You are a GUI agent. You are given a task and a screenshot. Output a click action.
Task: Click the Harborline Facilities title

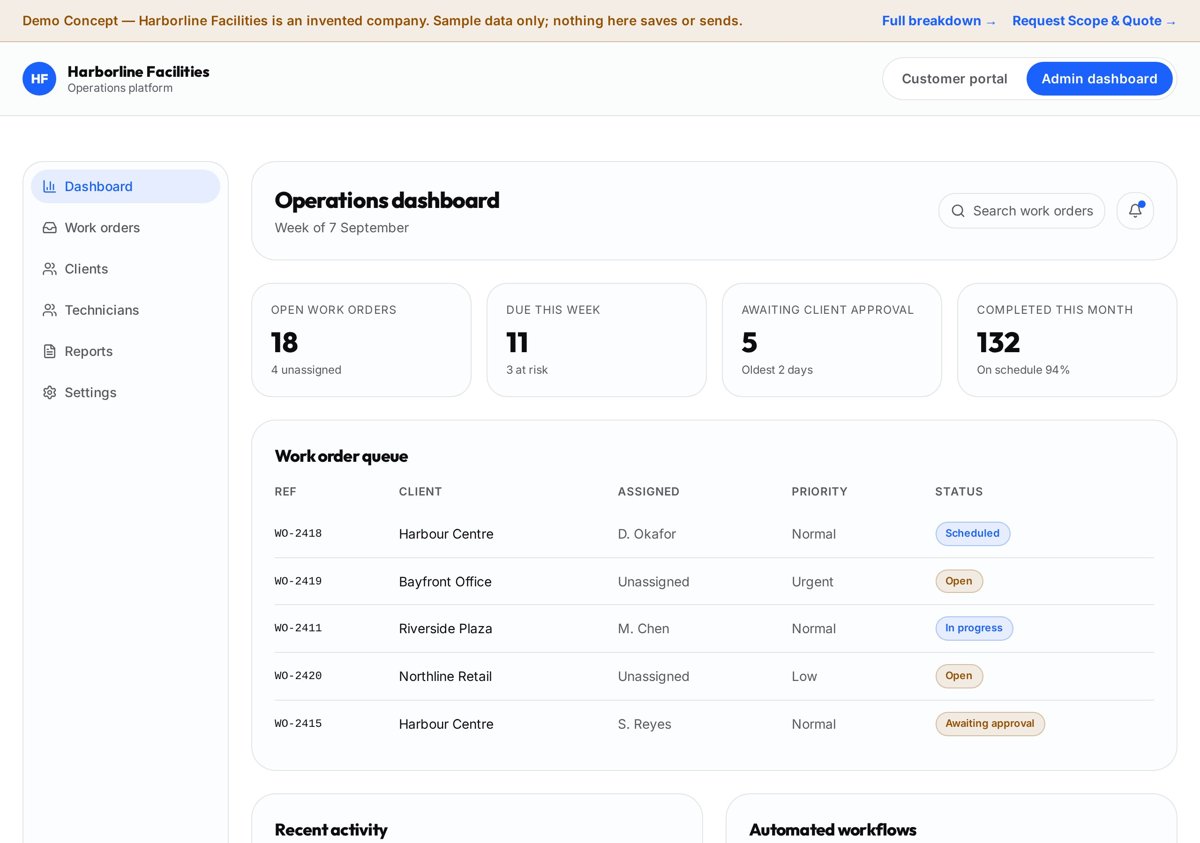(138, 71)
